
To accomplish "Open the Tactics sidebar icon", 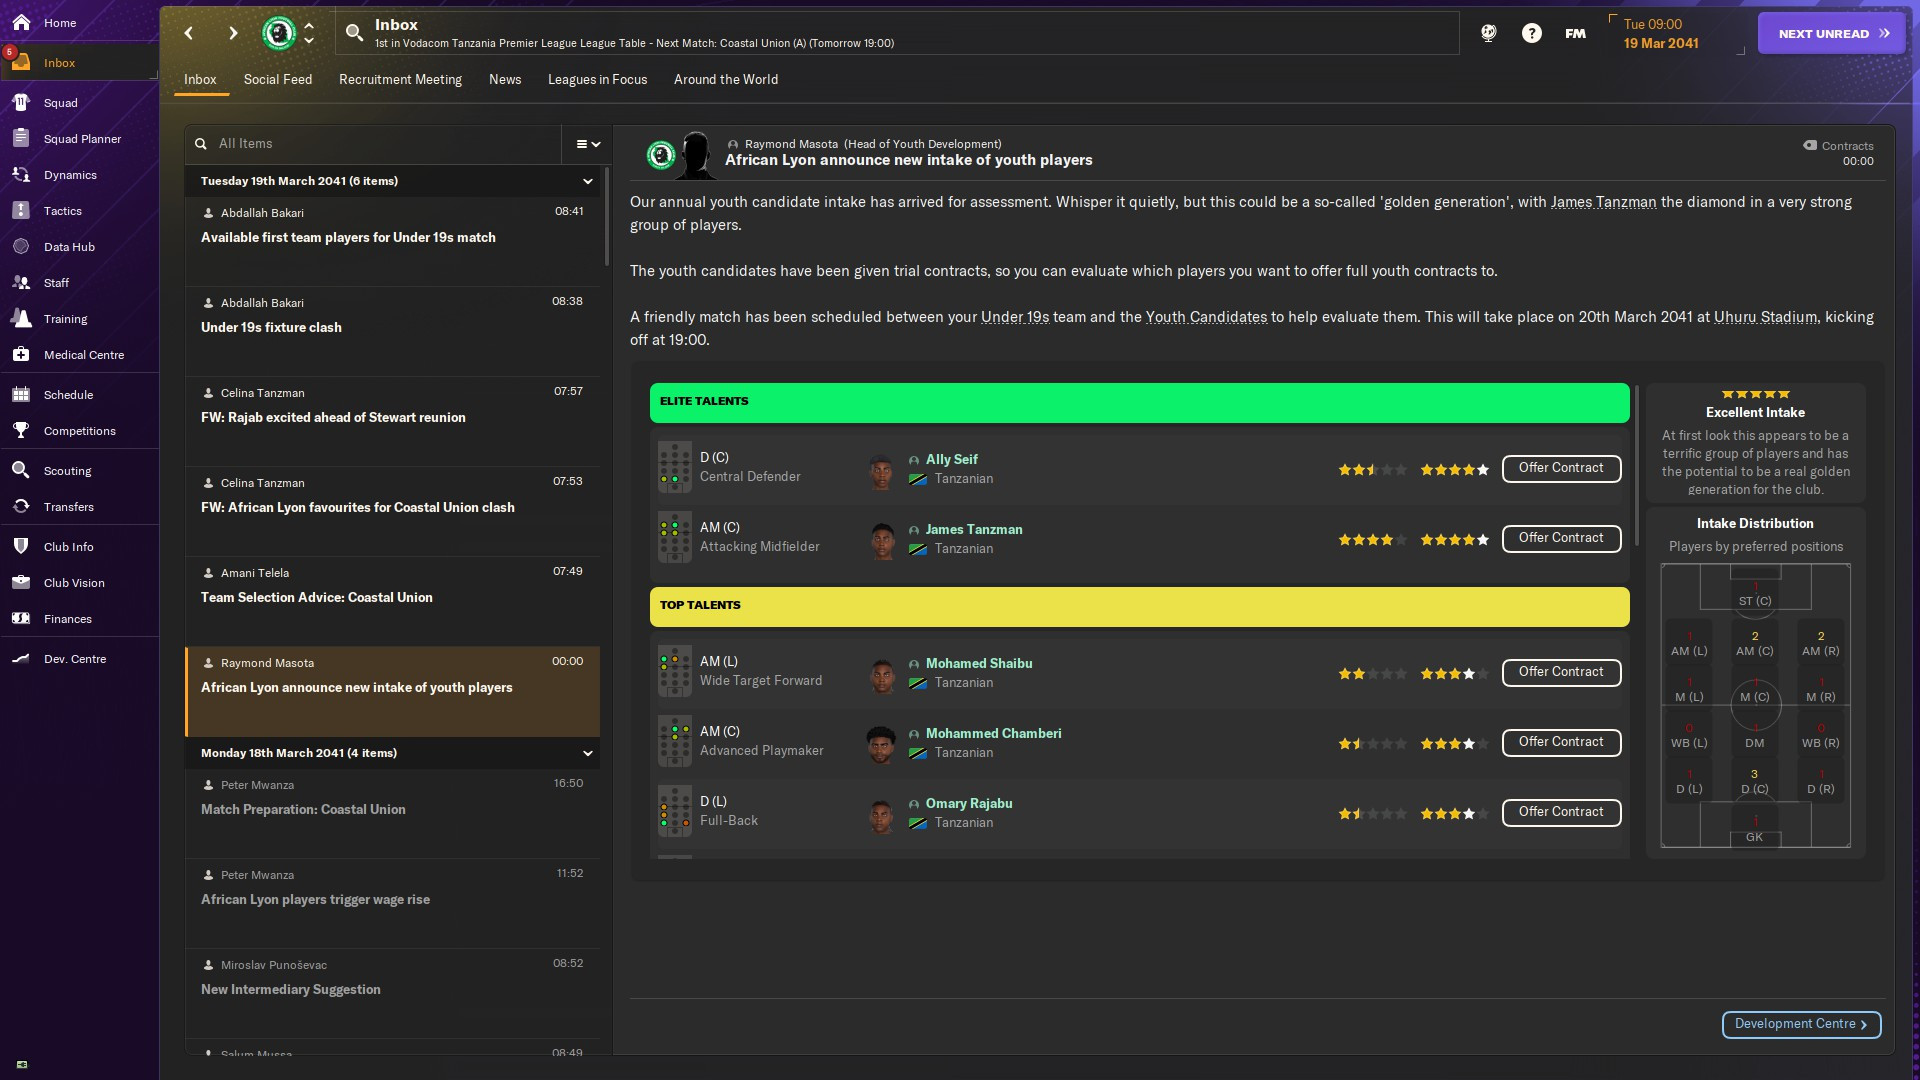I will pos(21,211).
